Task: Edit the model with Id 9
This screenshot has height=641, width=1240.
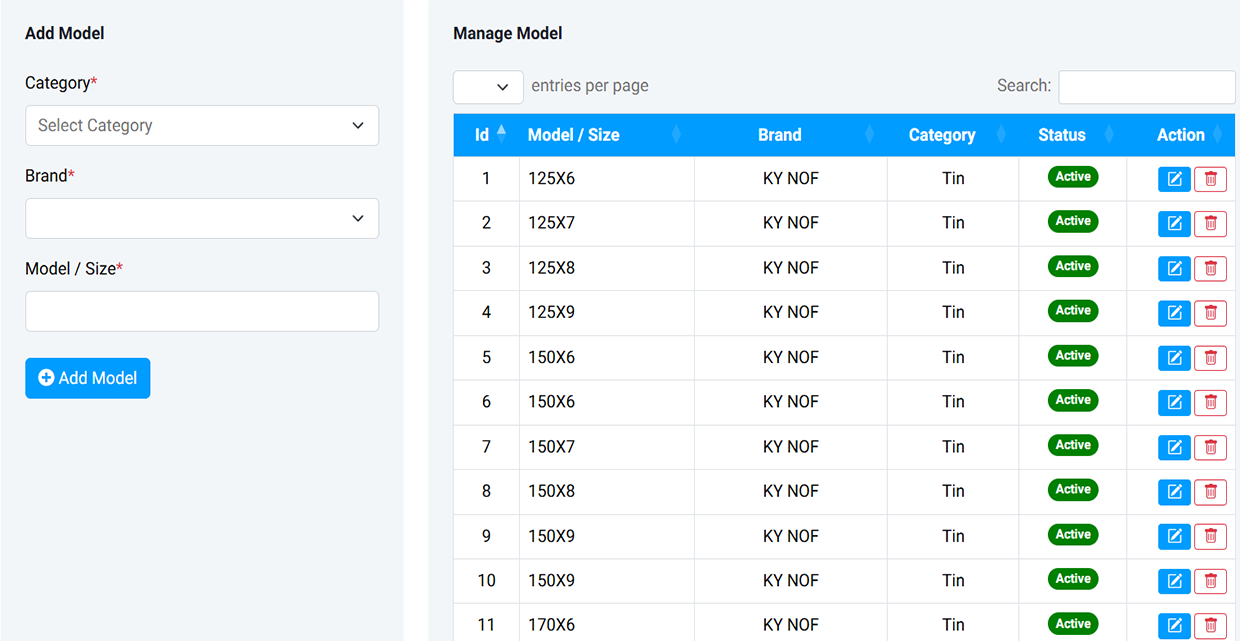Action: (x=1174, y=537)
